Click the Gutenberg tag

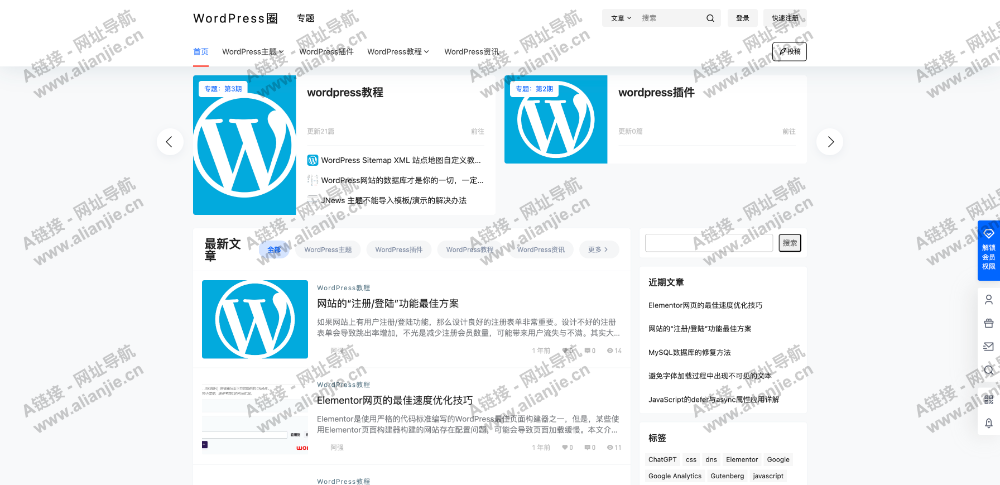pos(727,476)
